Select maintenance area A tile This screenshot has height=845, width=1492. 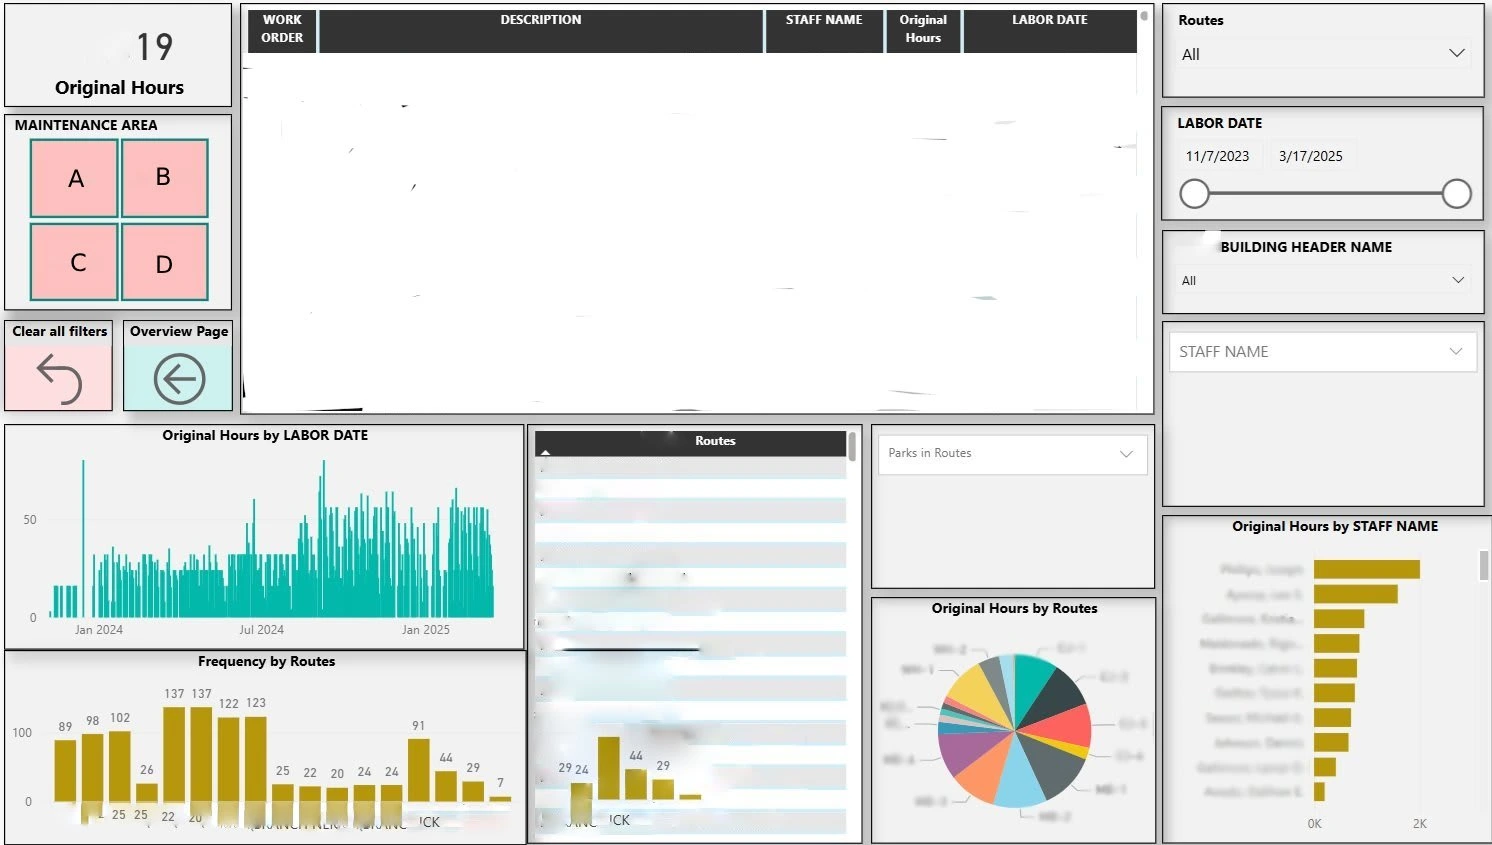(74, 178)
